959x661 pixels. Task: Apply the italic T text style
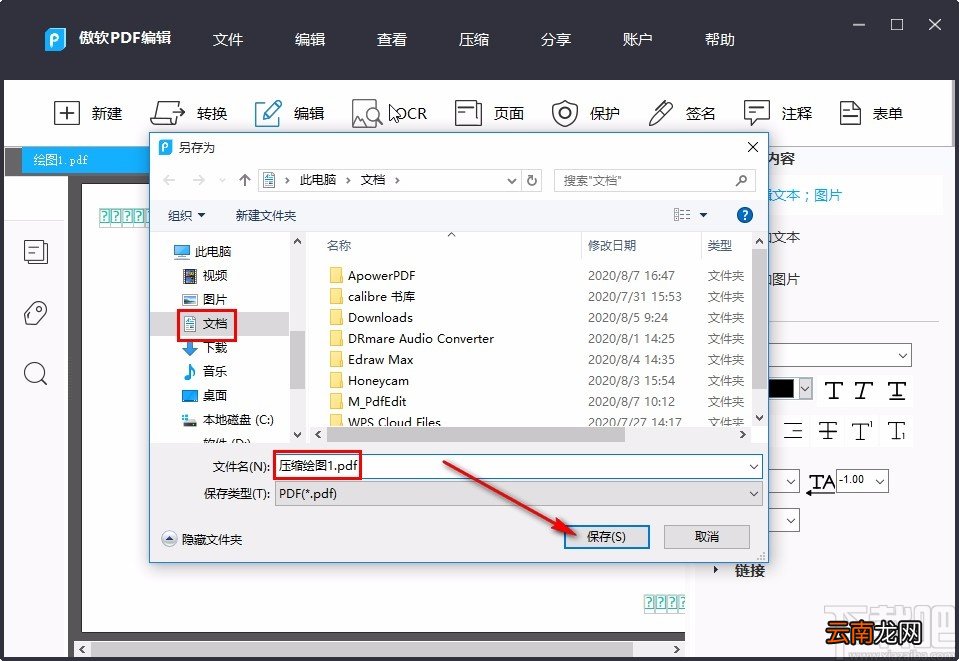(x=863, y=390)
